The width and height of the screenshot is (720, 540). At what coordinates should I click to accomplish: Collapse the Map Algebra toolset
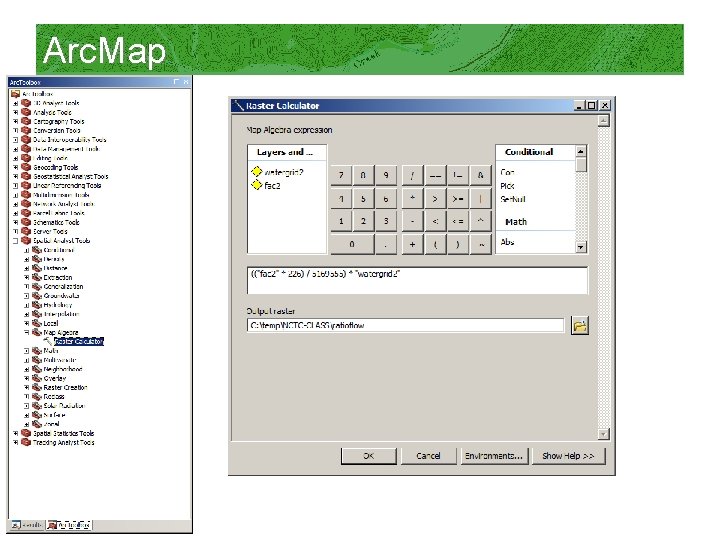tap(27, 332)
